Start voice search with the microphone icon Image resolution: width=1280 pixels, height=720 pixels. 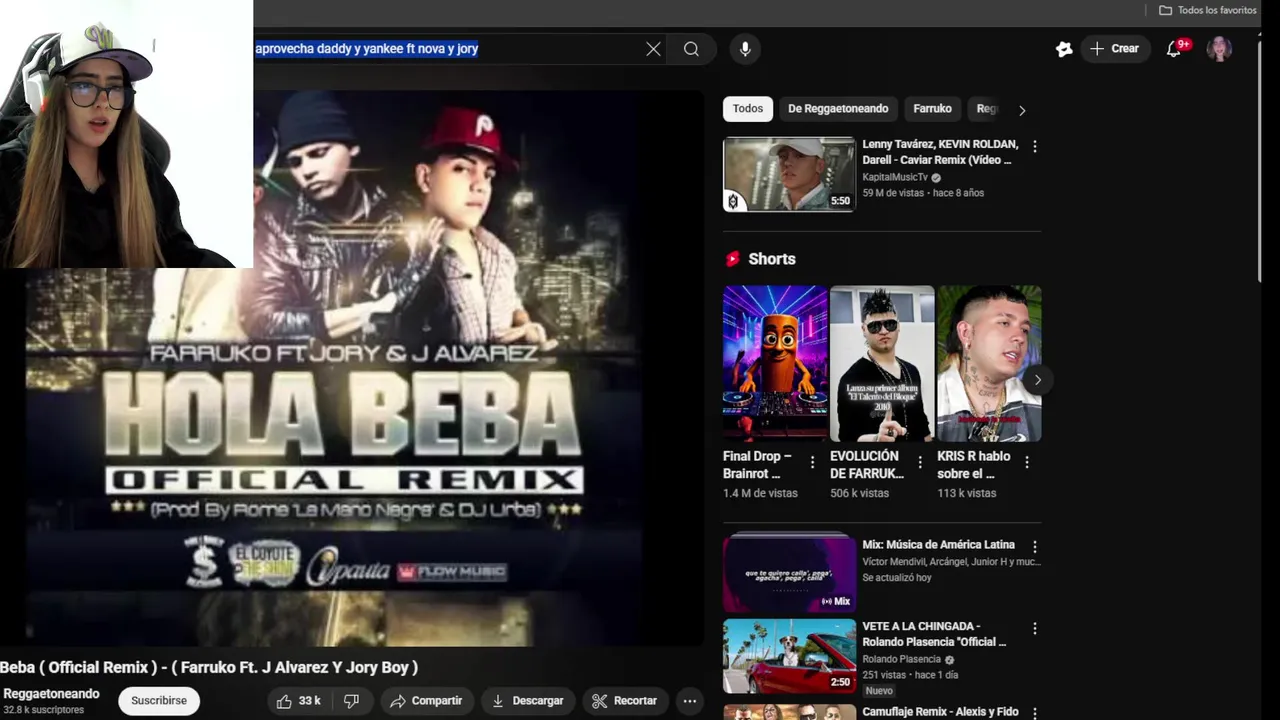(744, 49)
